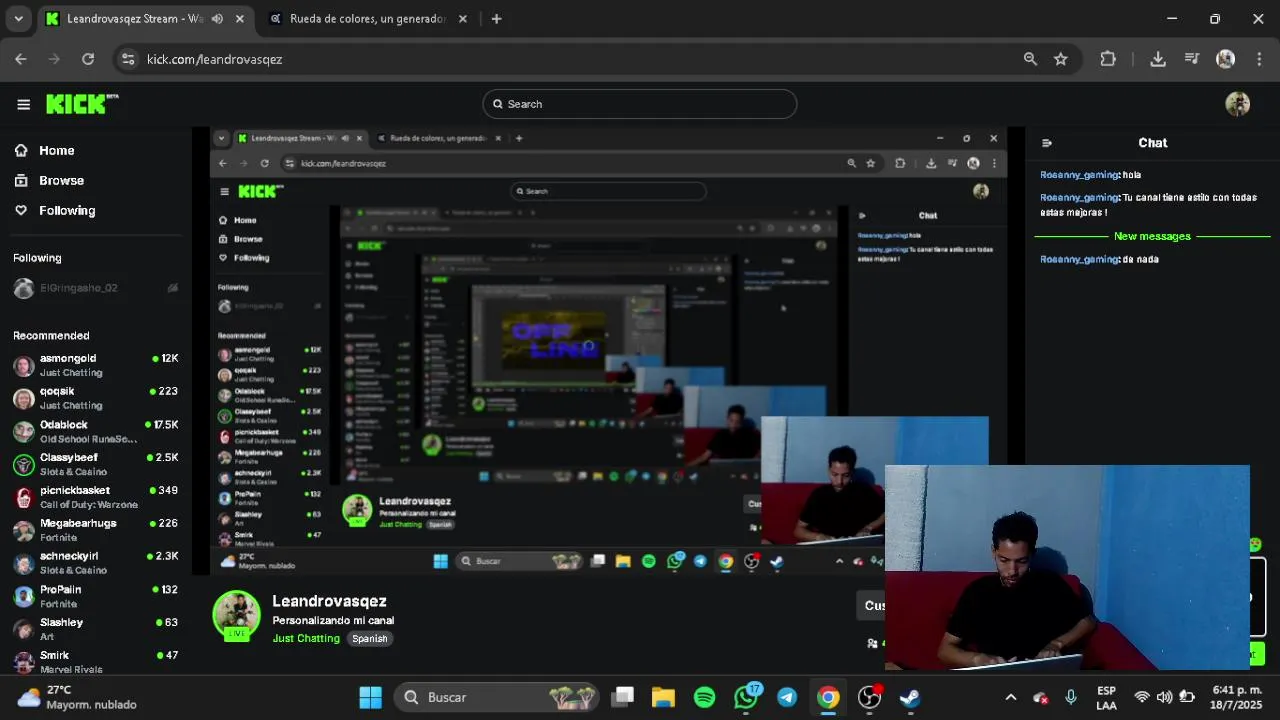Click Rosanny_gaming username on 'de nada' message
This screenshot has height=720, width=1280.
point(1079,259)
